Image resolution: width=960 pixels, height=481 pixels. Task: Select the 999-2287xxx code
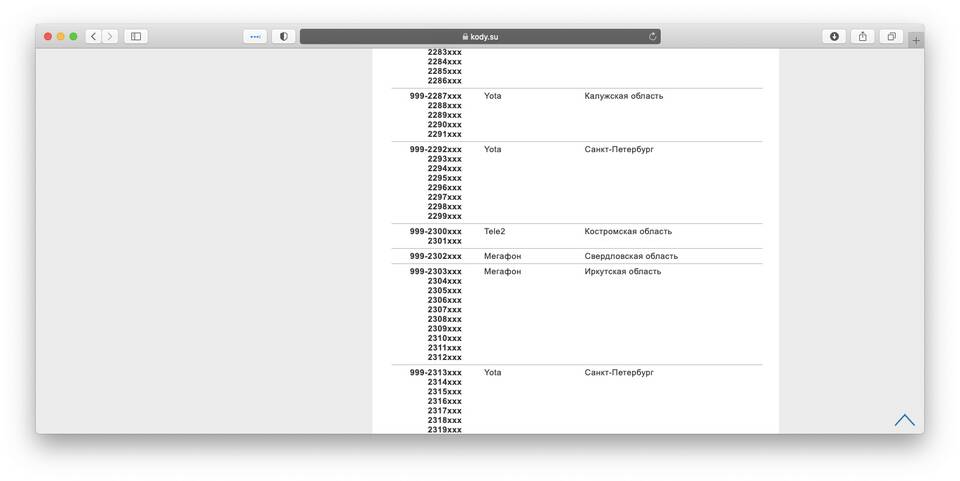click(436, 96)
